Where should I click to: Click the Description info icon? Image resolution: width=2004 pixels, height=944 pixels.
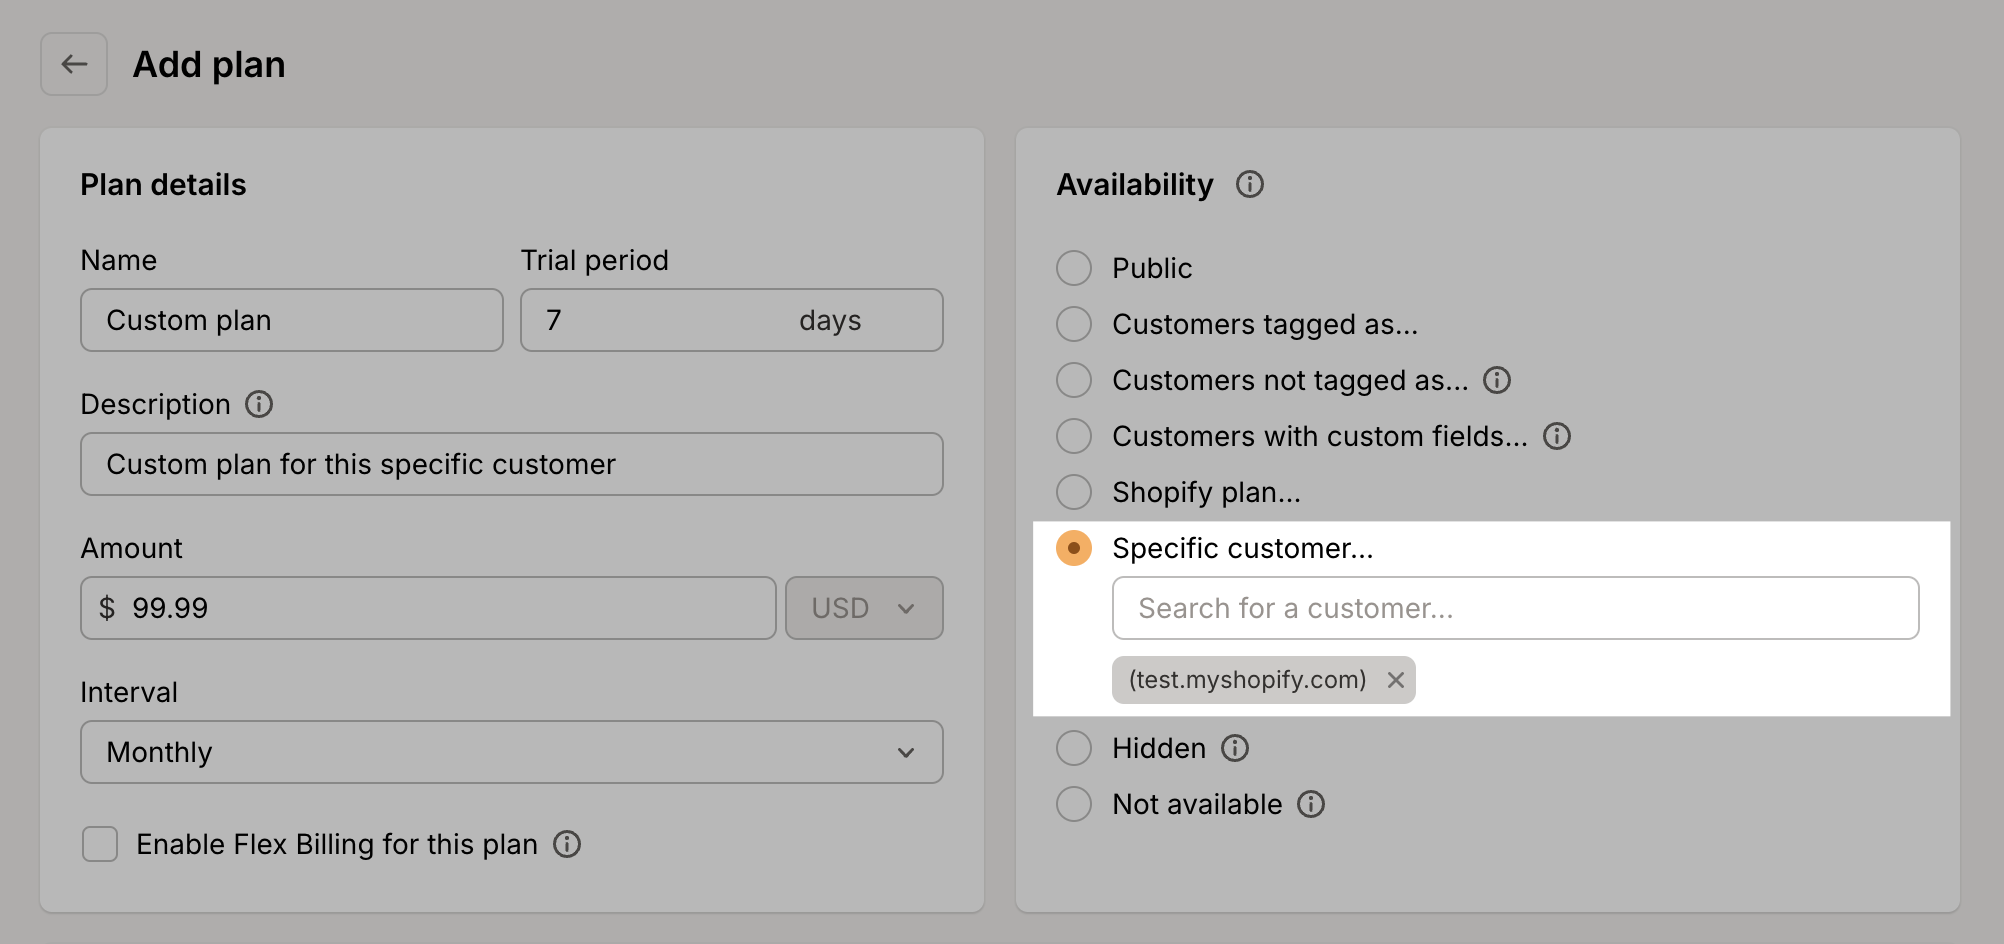click(x=259, y=405)
